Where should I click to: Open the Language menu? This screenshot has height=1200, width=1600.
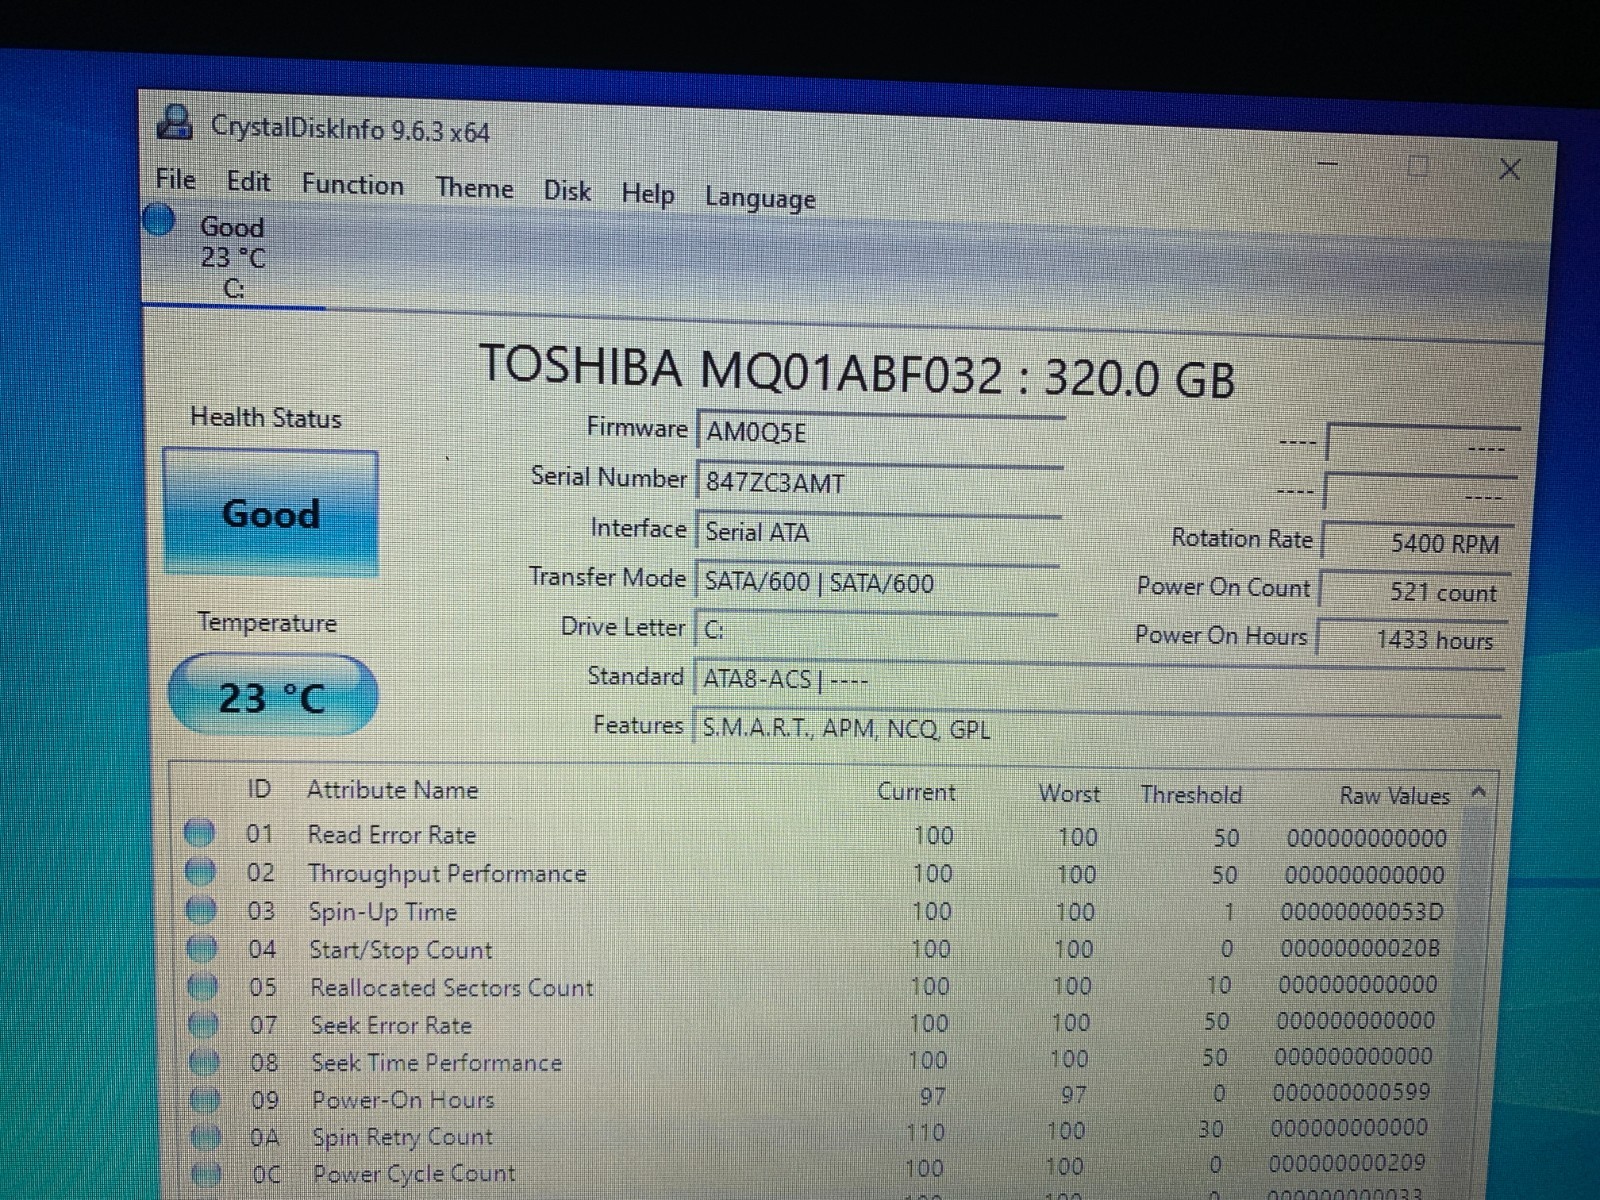(760, 198)
